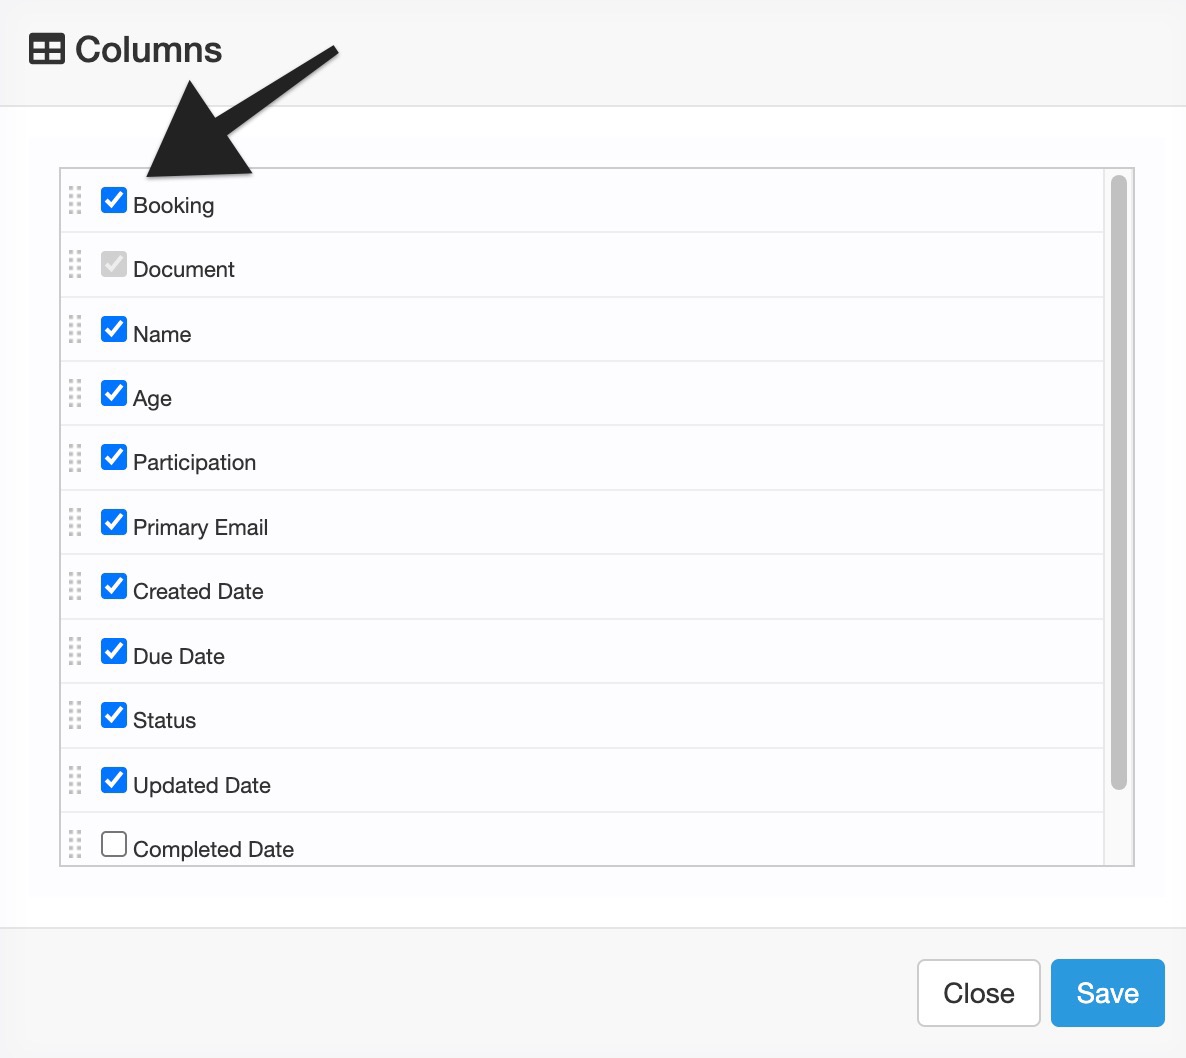Screen dimensions: 1186x1058
Task: Click the column list vertical scrollbar
Action: pos(1119,482)
